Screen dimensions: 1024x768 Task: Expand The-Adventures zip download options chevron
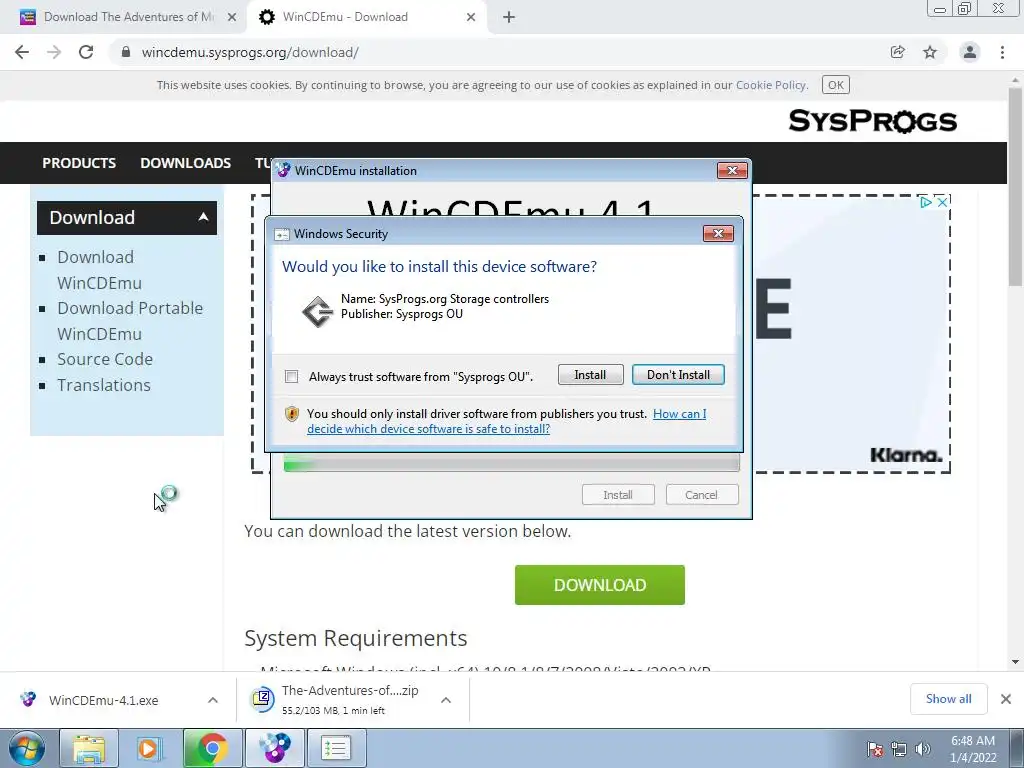point(446,699)
